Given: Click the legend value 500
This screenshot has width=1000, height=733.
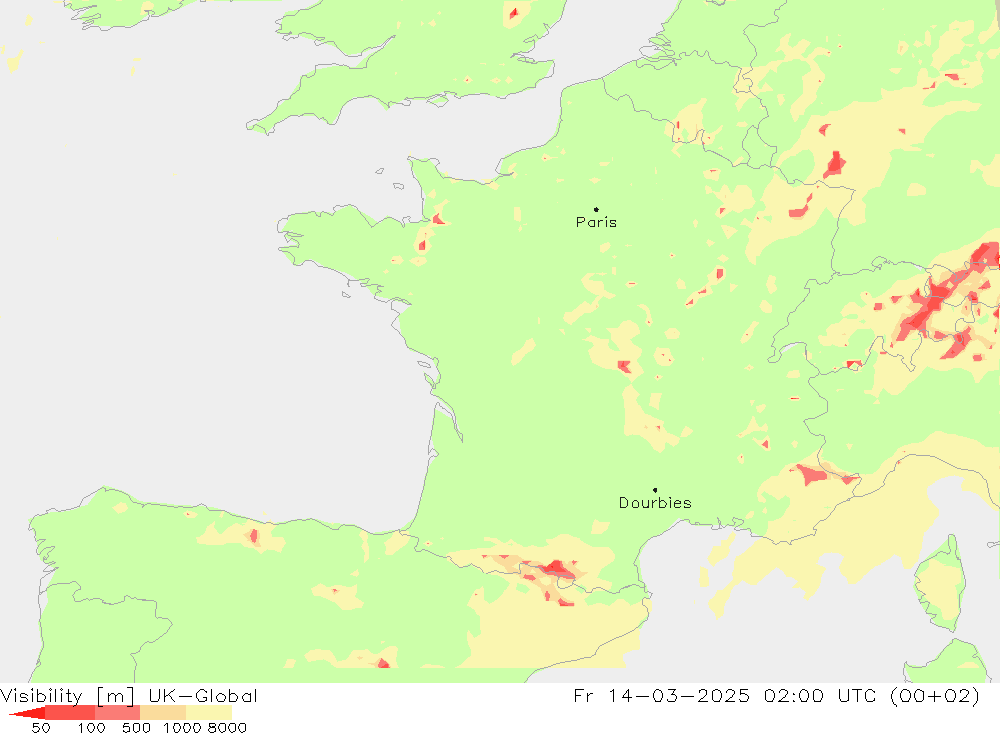Looking at the screenshot, I should (x=136, y=727).
